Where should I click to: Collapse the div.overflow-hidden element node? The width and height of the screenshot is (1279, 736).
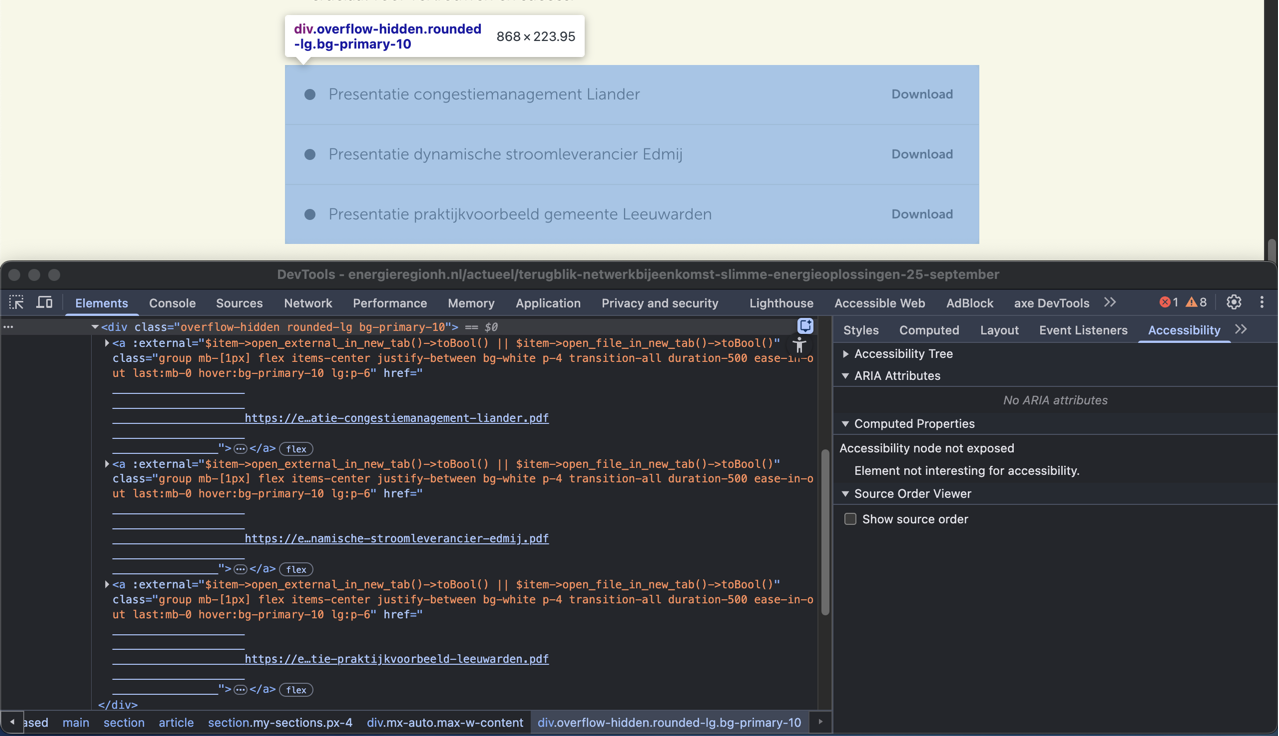coord(95,327)
